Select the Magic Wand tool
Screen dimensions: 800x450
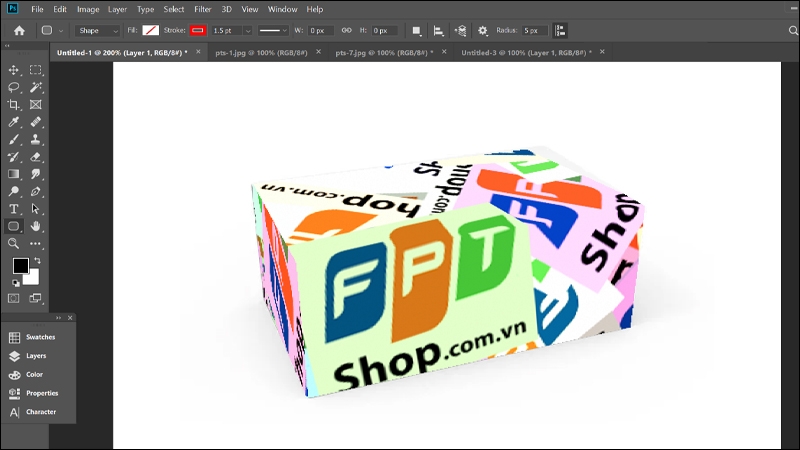pyautogui.click(x=35, y=87)
